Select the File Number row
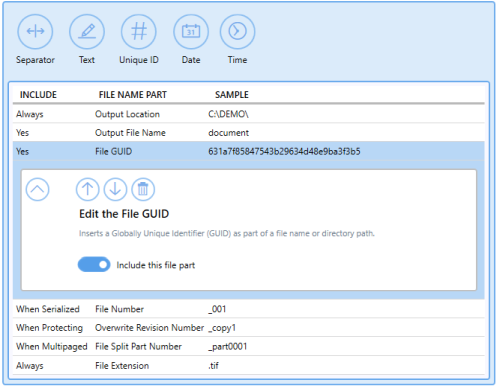Screen dimensions: 497x386 [x=249, y=309]
